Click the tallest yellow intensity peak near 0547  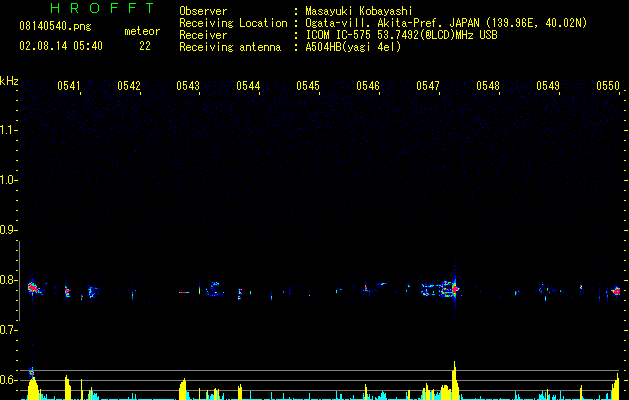[455, 380]
